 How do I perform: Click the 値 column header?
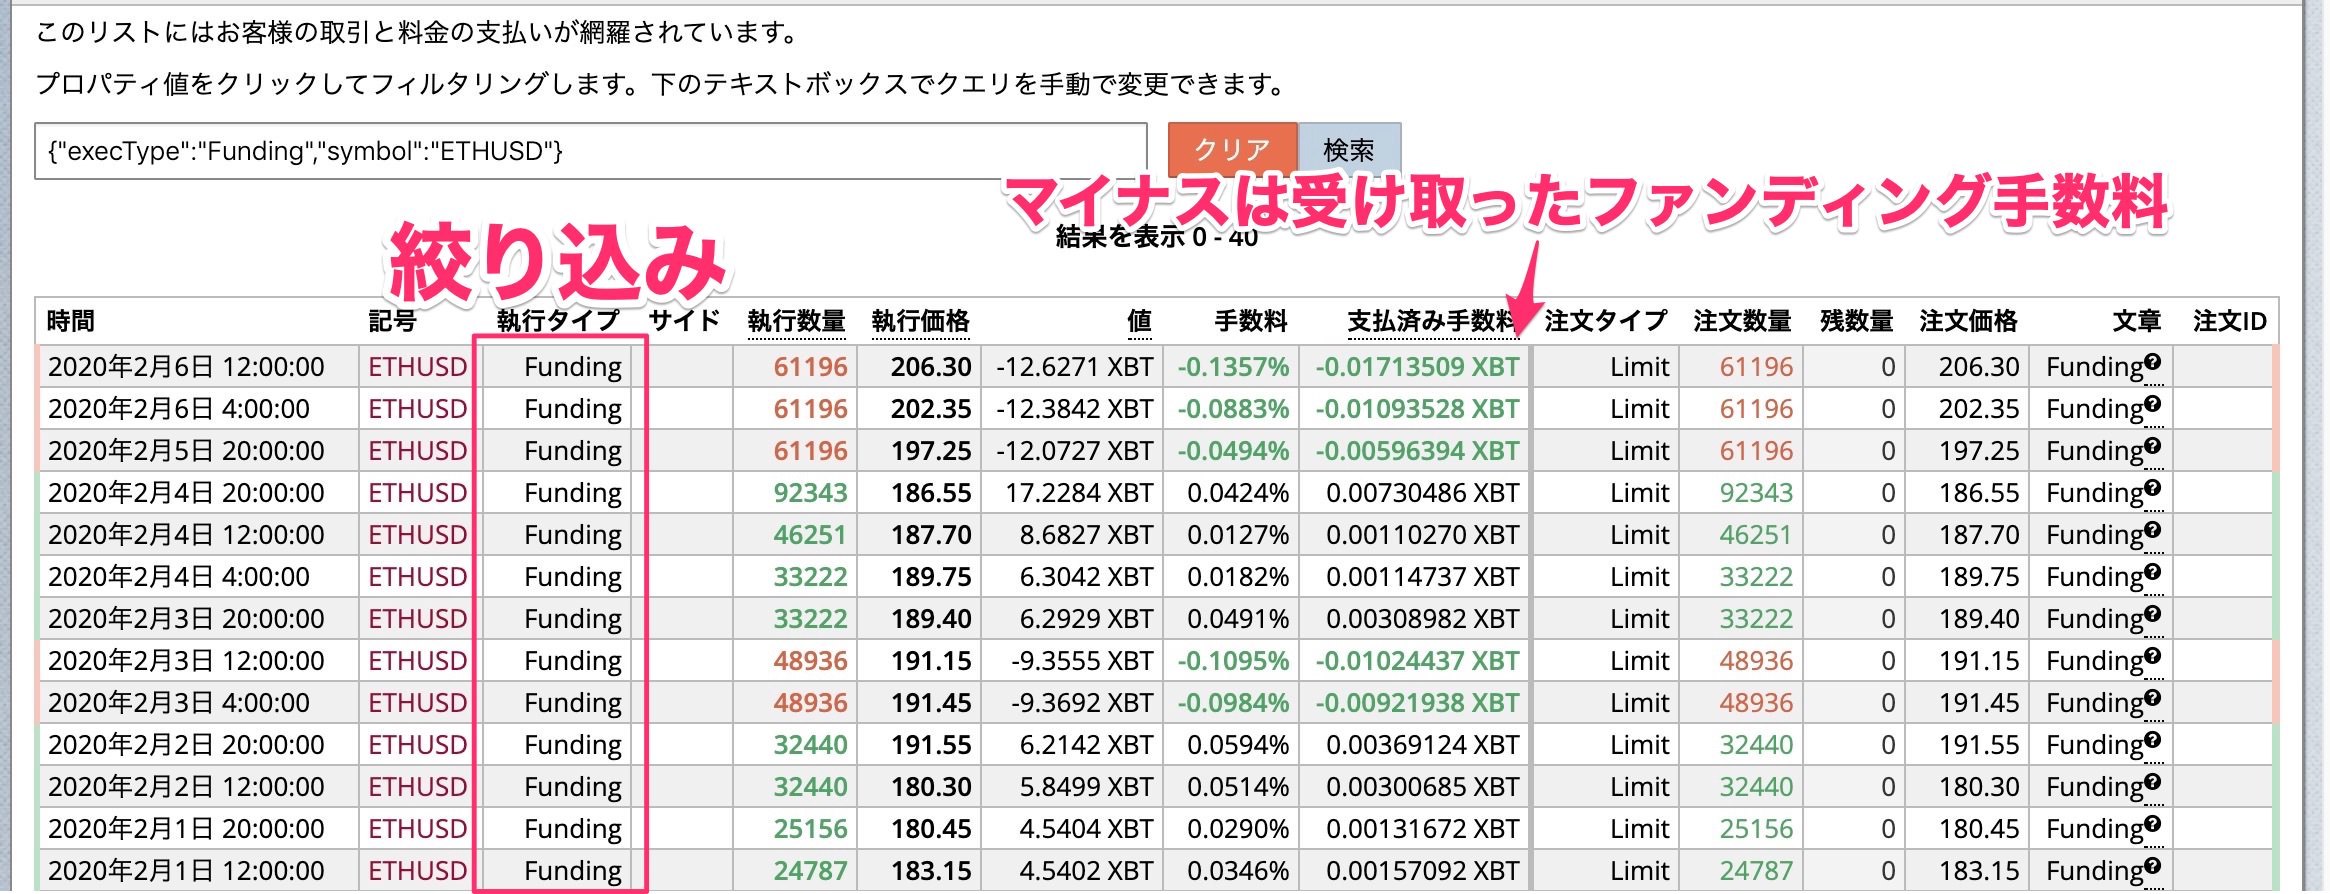coord(1139,321)
